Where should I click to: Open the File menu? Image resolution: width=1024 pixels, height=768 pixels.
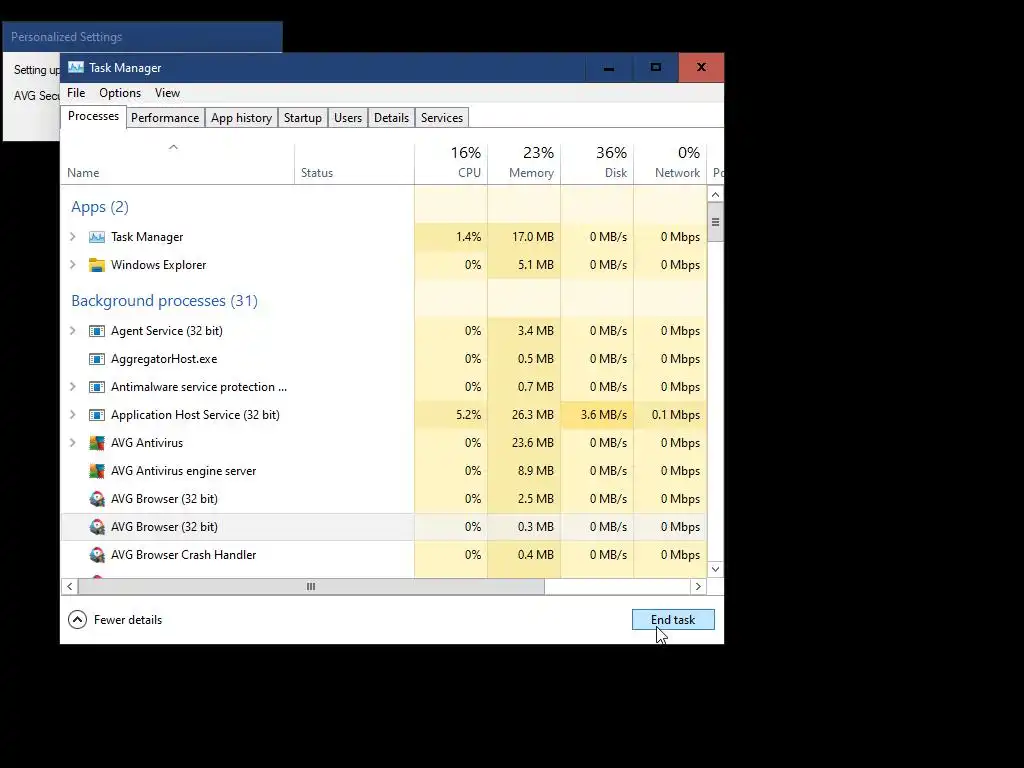coord(76,93)
